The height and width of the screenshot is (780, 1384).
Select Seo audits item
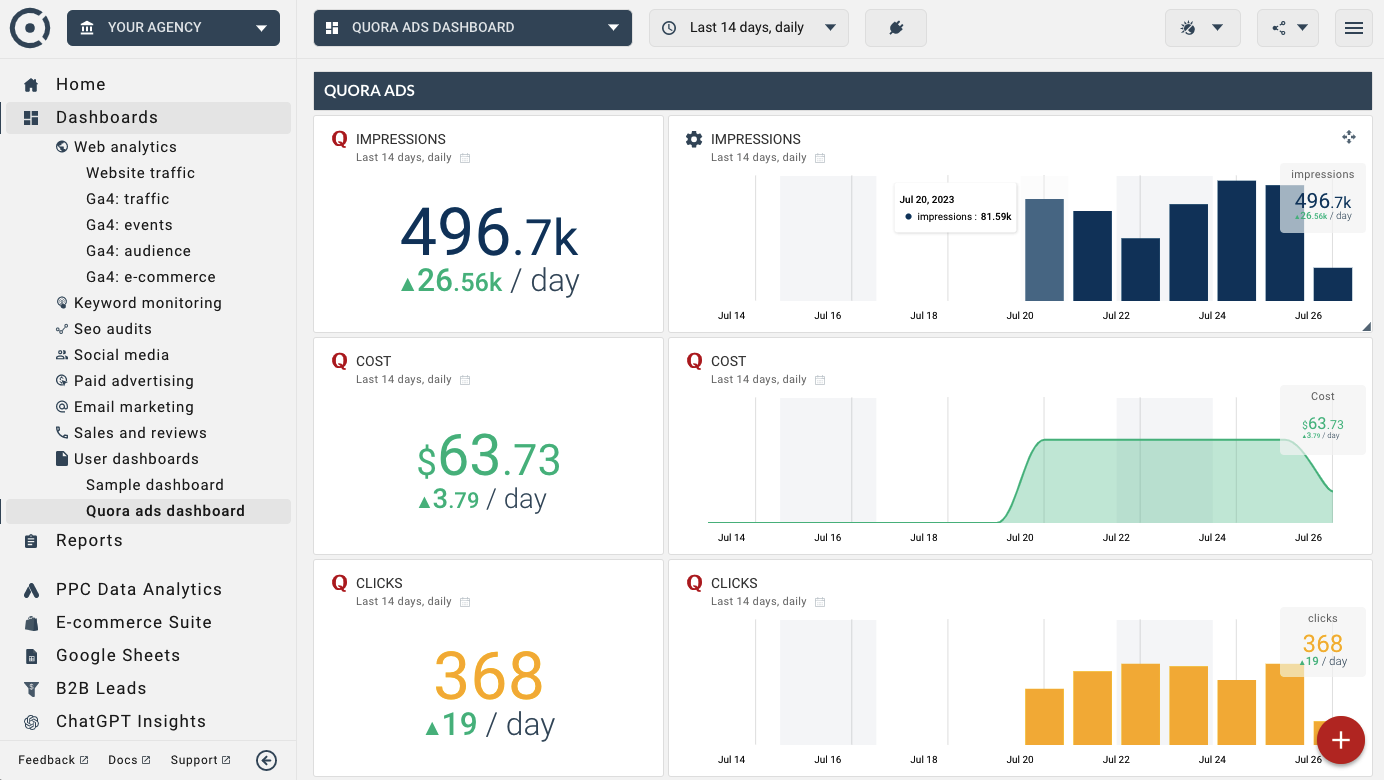click(x=113, y=329)
